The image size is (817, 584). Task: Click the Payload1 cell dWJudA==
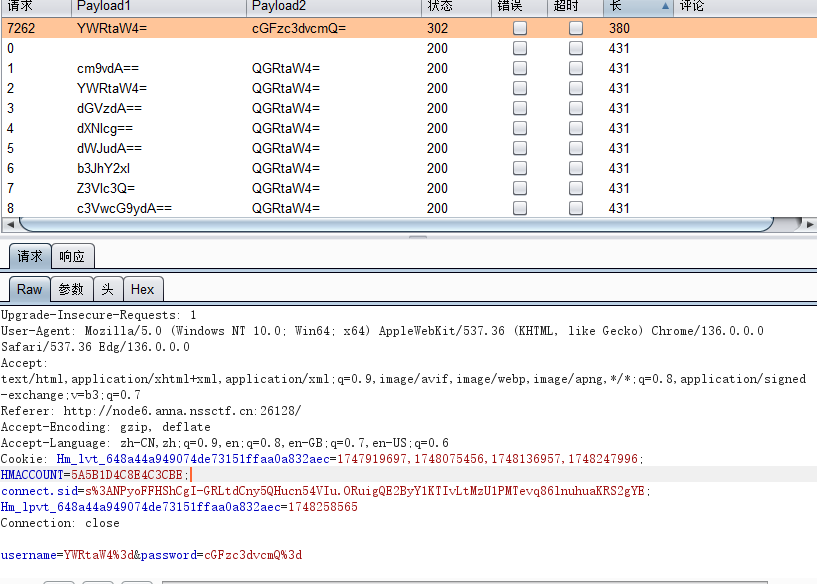[x=109, y=148]
